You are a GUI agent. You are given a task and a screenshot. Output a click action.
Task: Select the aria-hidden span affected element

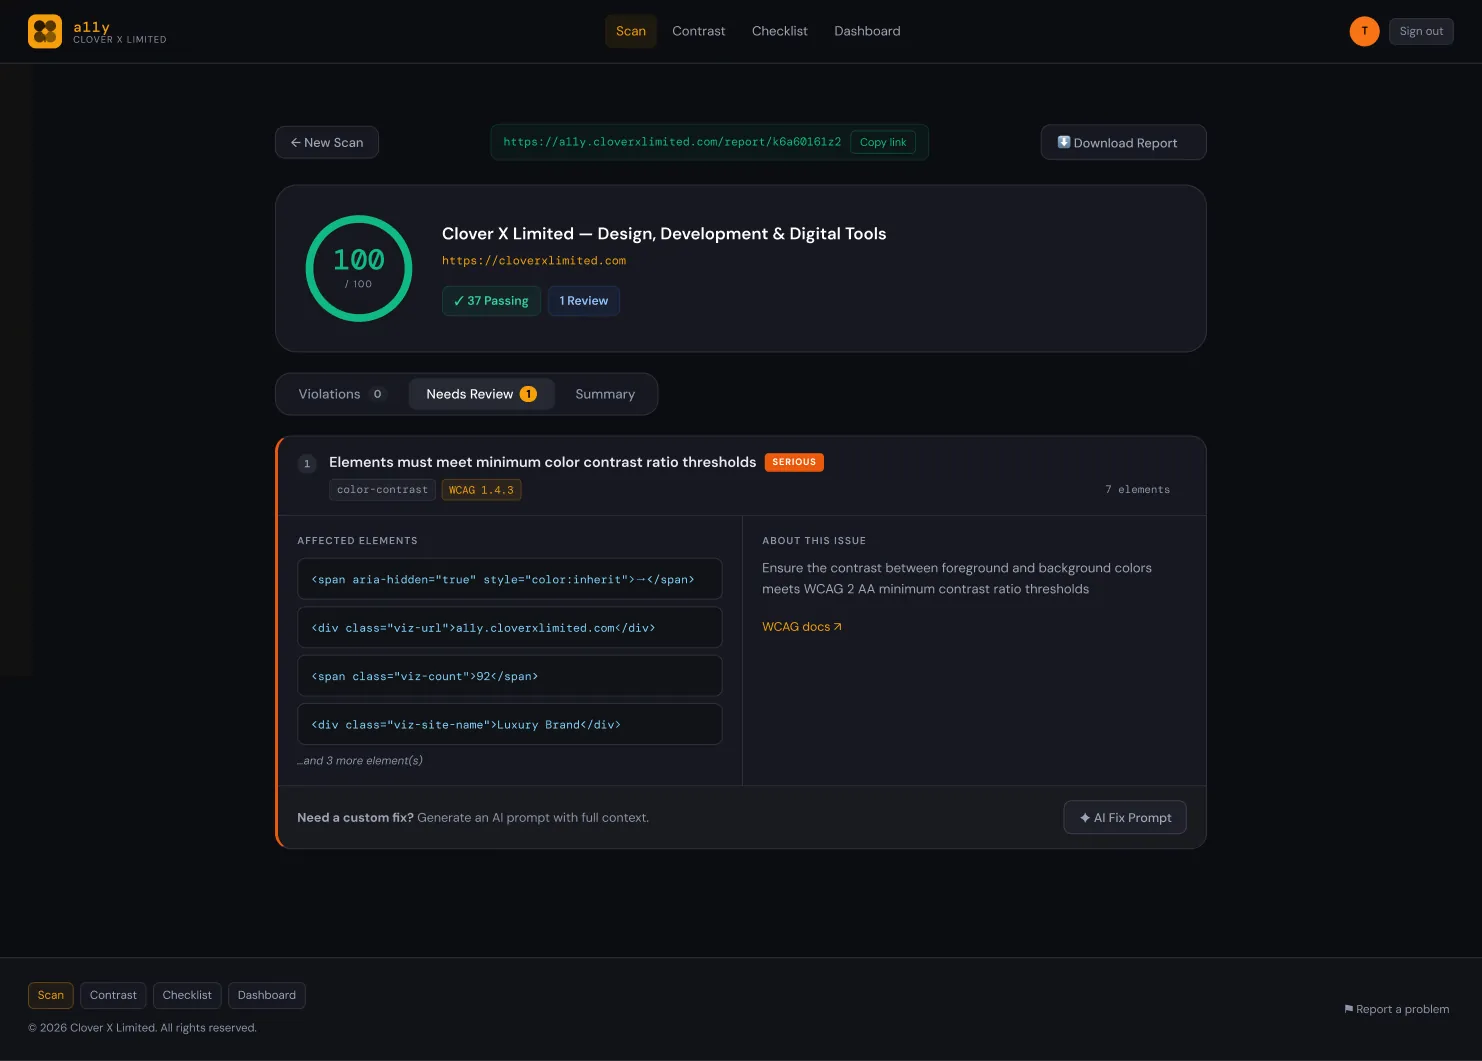pyautogui.click(x=510, y=579)
